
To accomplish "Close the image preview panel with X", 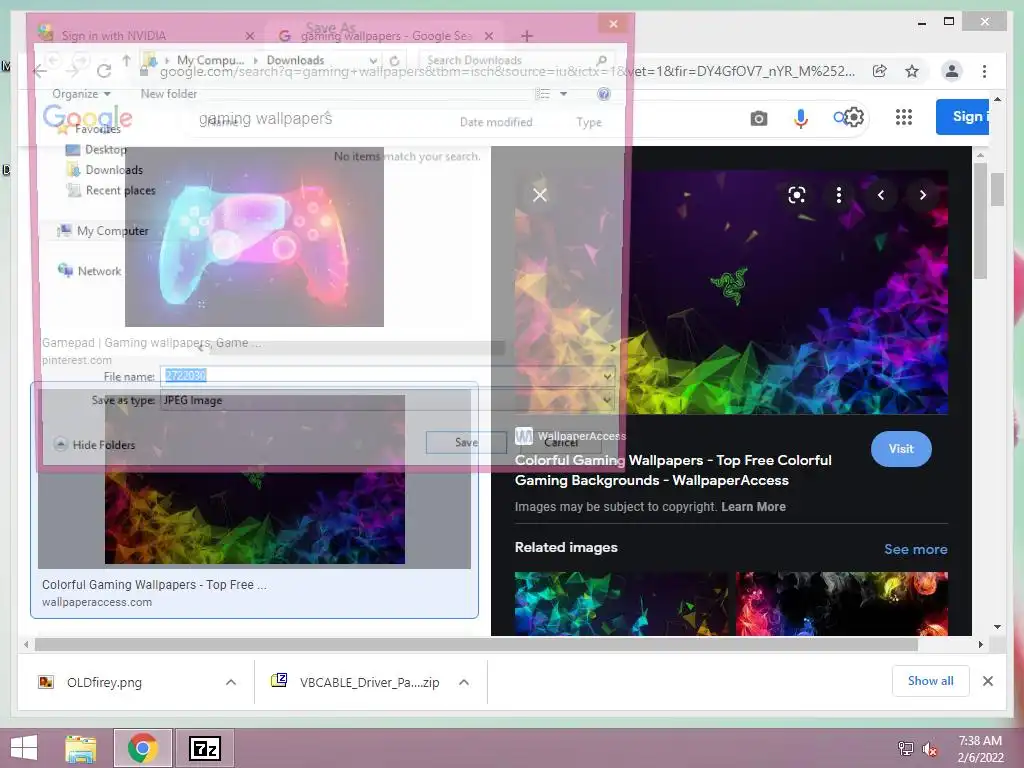I will 539,195.
